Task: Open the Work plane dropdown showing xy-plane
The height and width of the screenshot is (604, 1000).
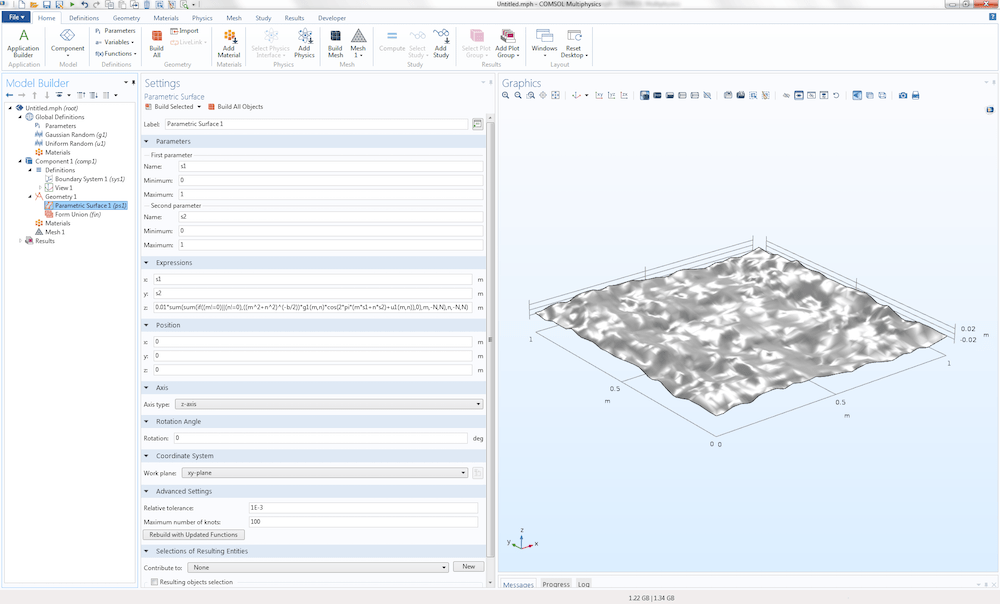Action: point(464,472)
